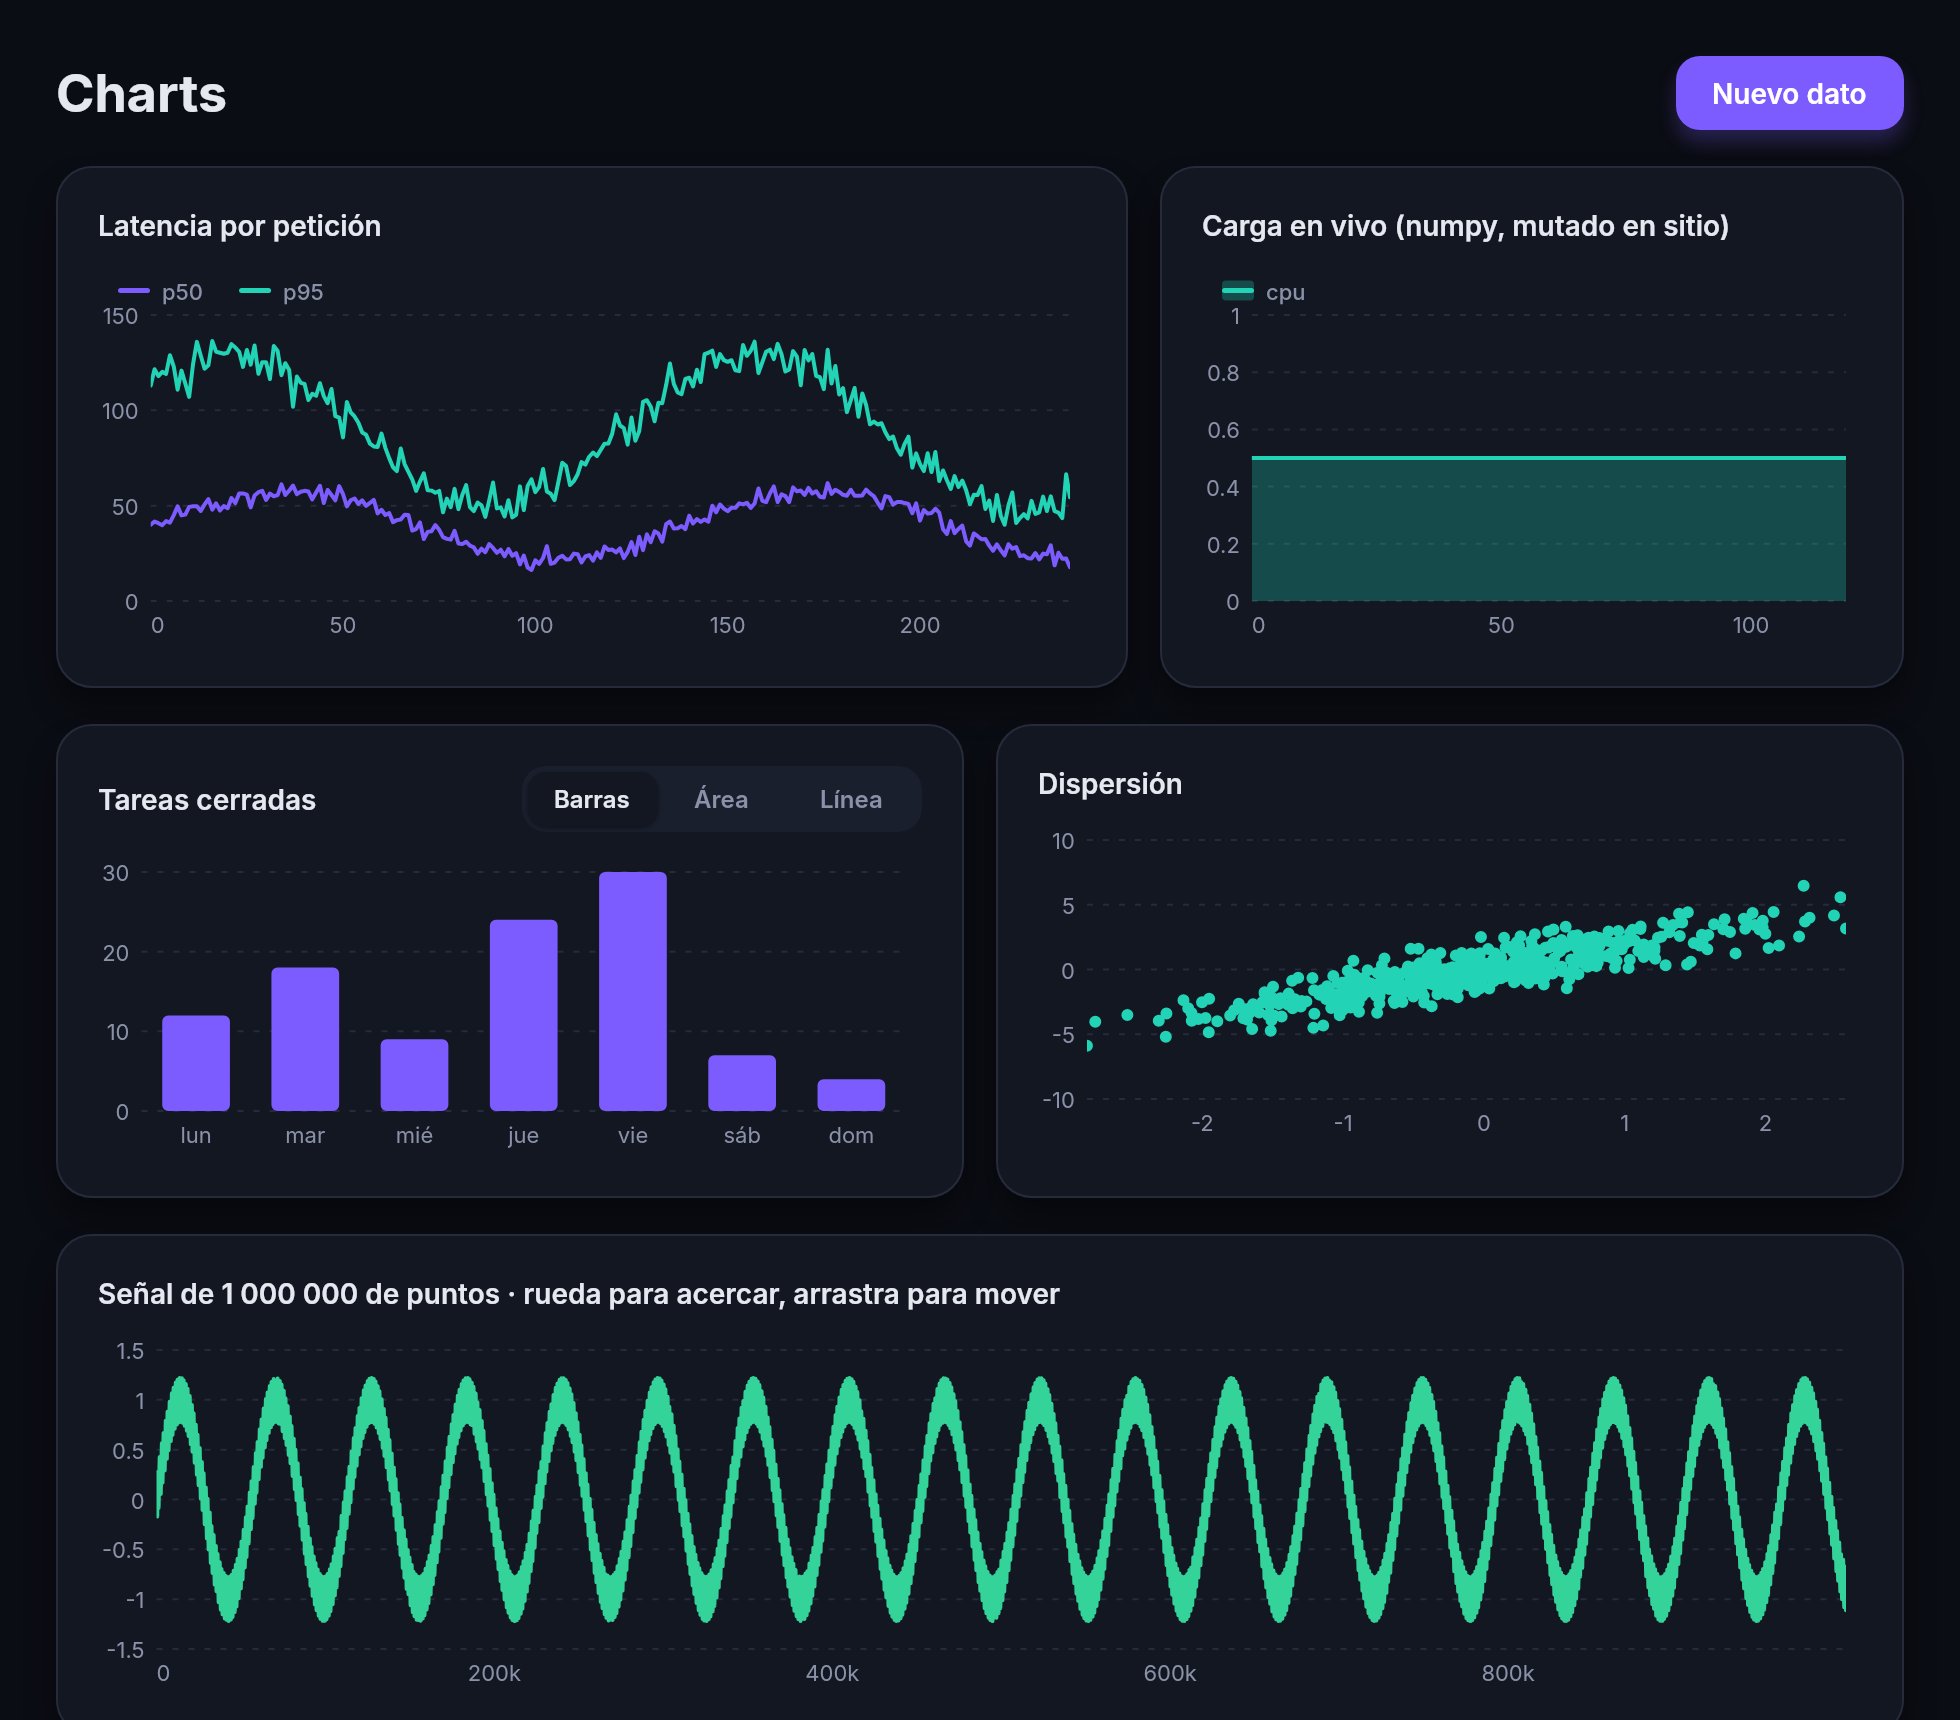Select the Barras chart tab
This screenshot has height=1720, width=1960.
pos(591,799)
